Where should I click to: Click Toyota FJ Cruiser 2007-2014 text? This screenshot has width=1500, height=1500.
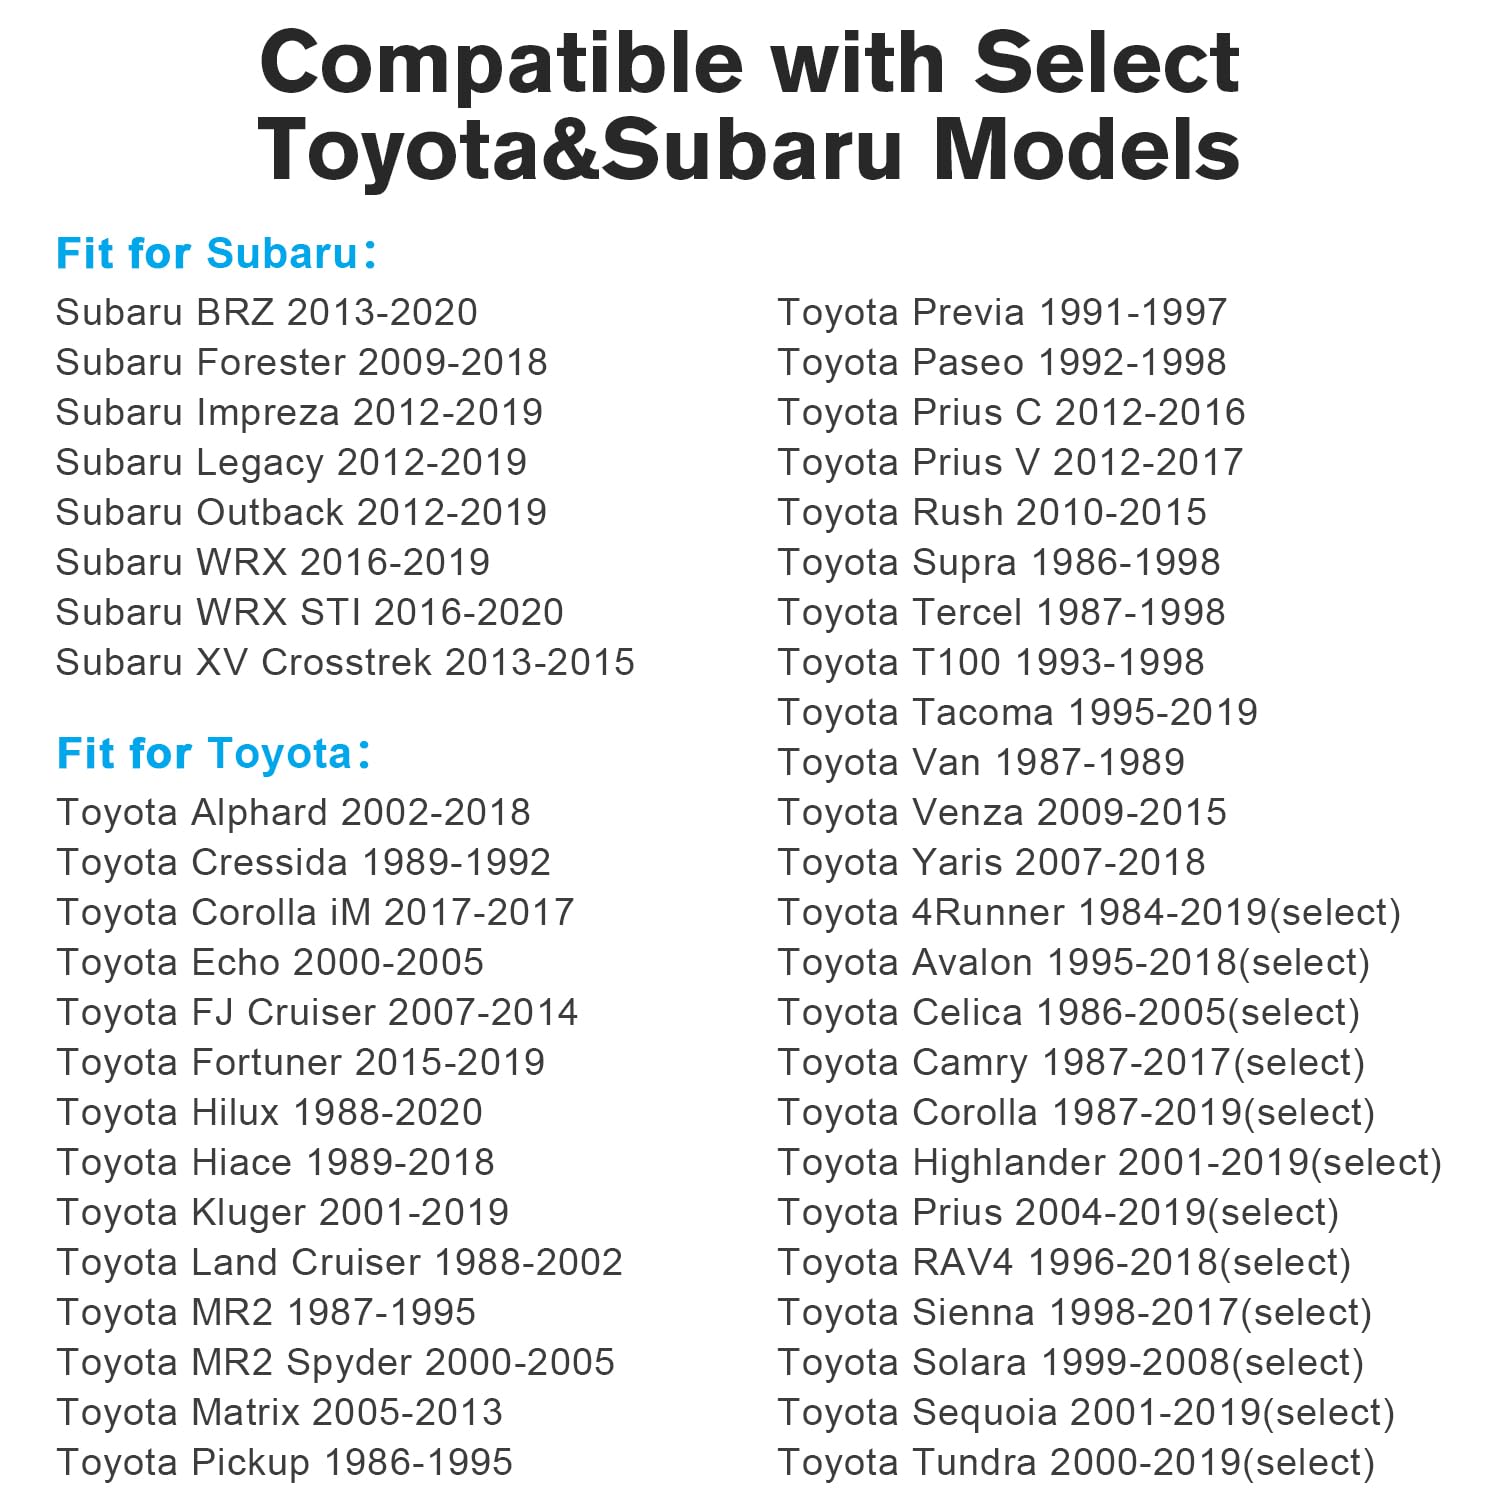tap(318, 1013)
